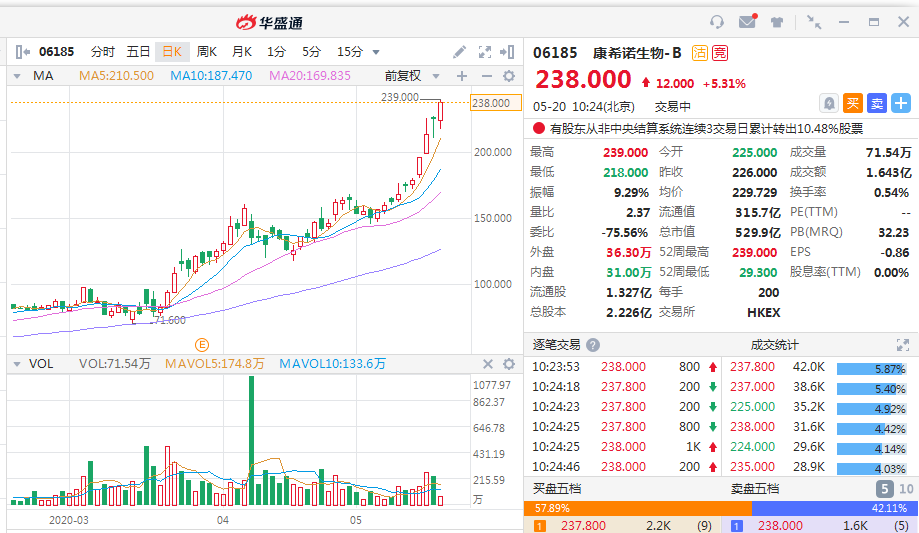Switch to 周K weekly chart
The height and width of the screenshot is (533, 919).
[x=207, y=52]
